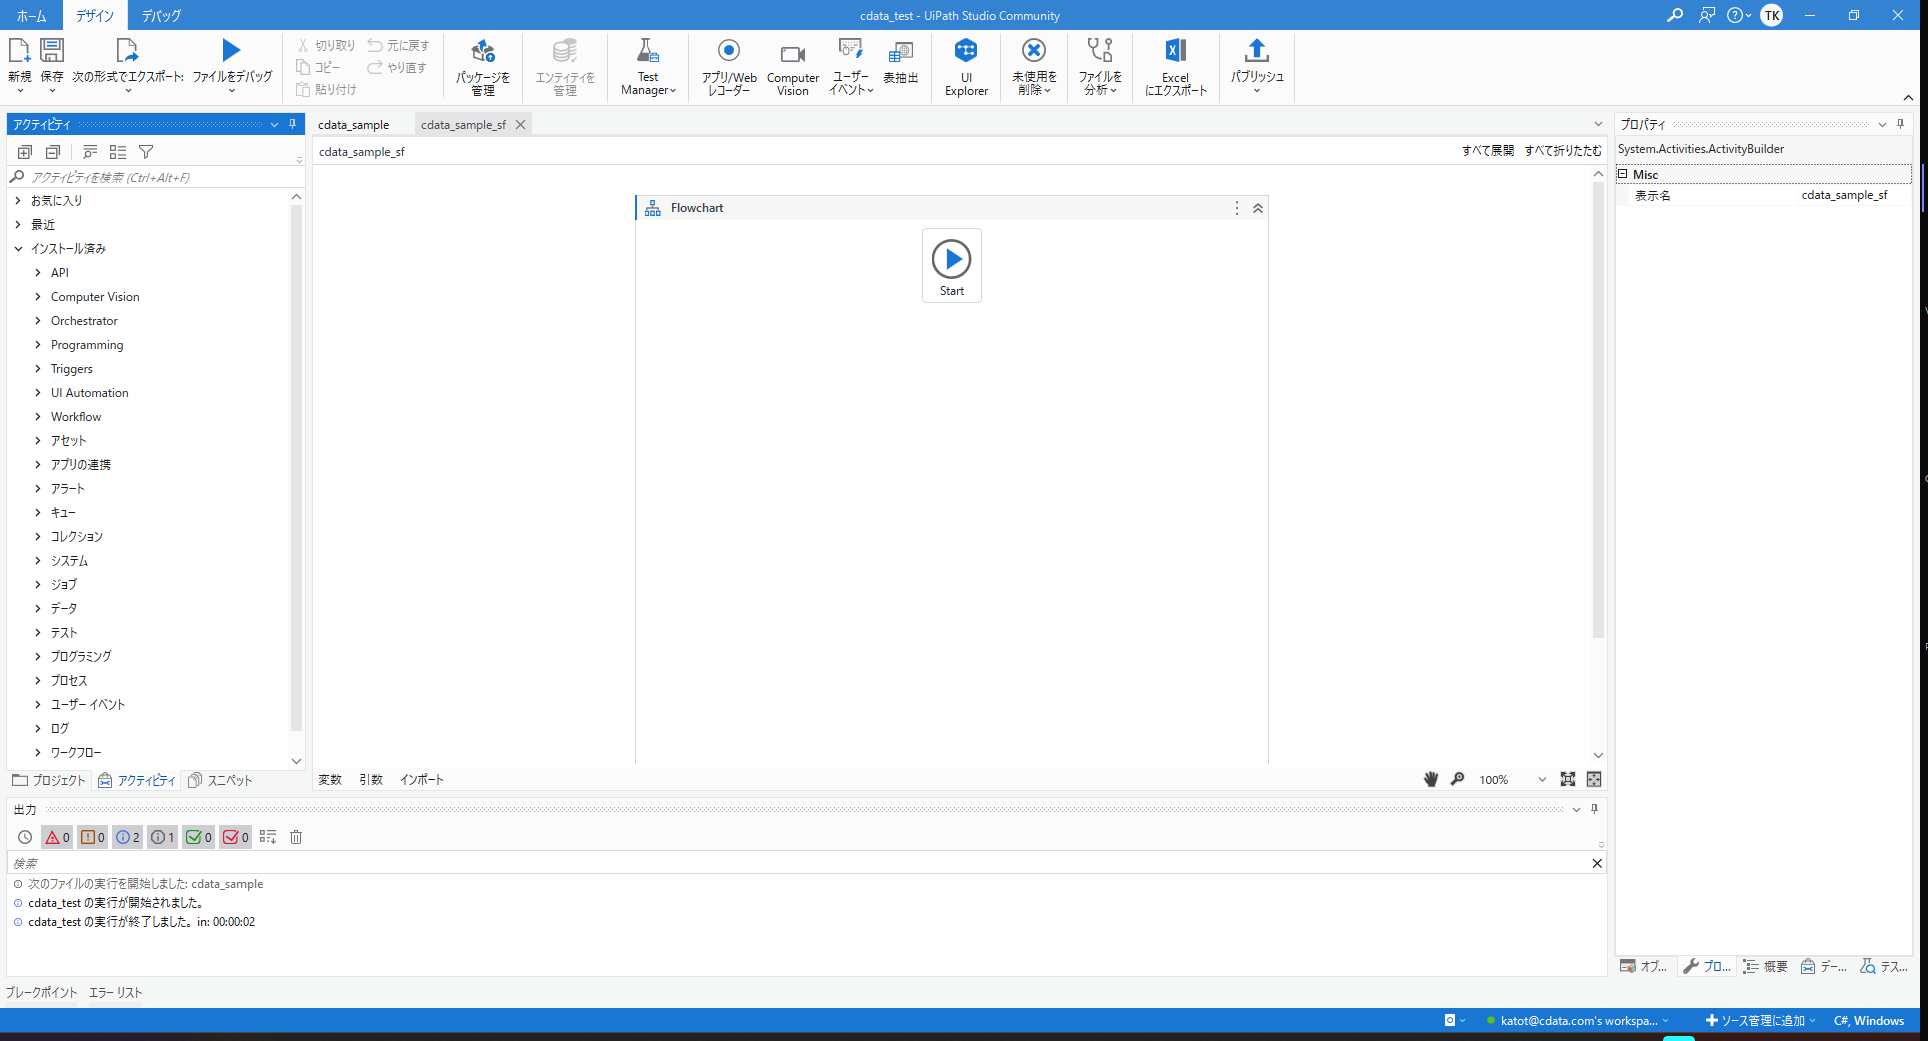Collapse Misc property section
Screen dimensions: 1928x1041
click(x=1622, y=174)
